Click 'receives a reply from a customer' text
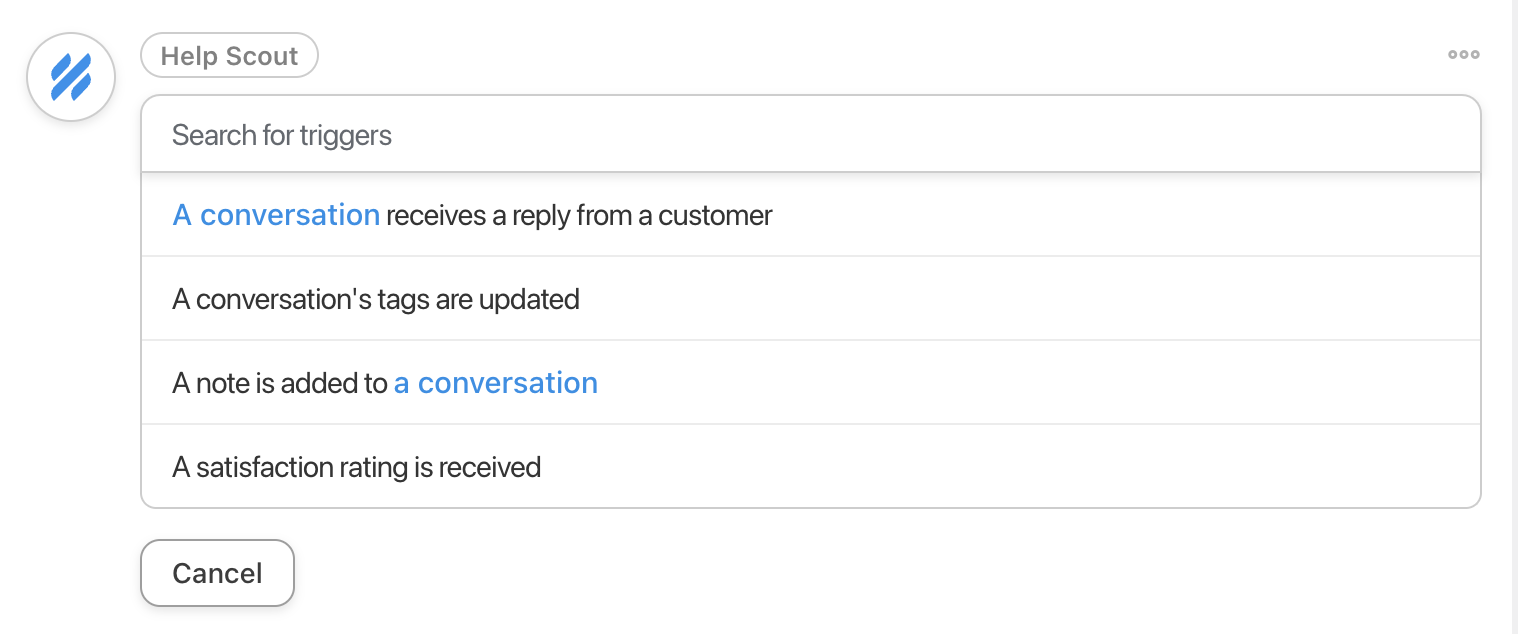Viewport: 1518px width, 634px height. 579,215
